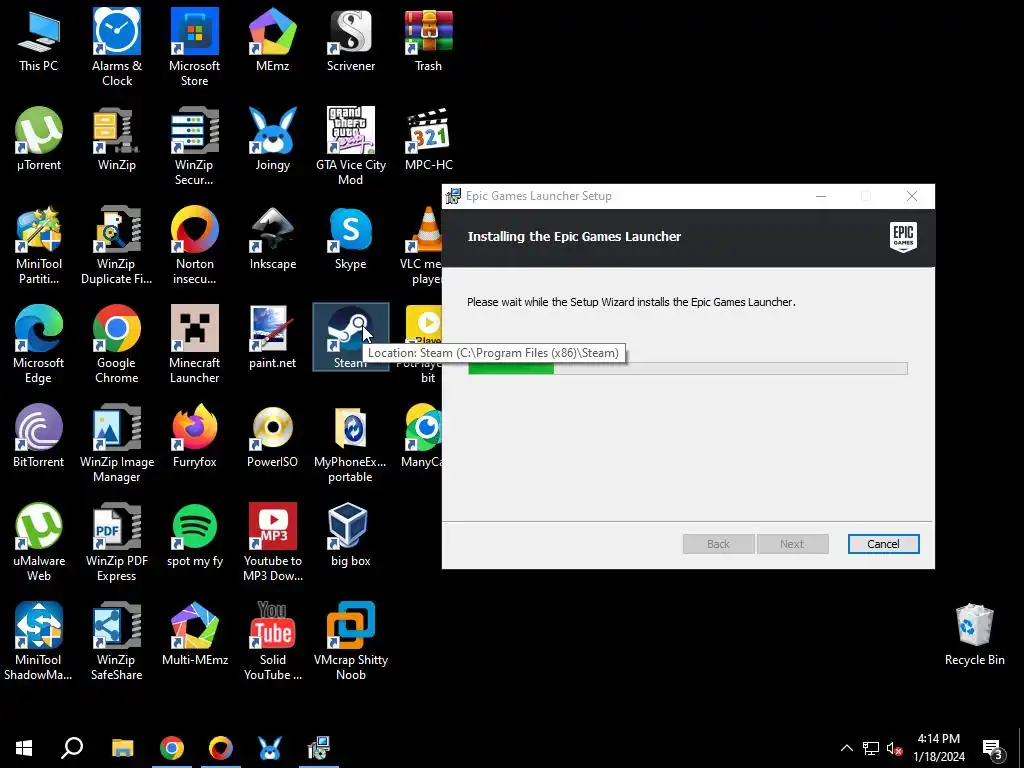Select the Microsoft Edge desktop shortcut
The width and height of the screenshot is (1024, 768).
pos(39,344)
